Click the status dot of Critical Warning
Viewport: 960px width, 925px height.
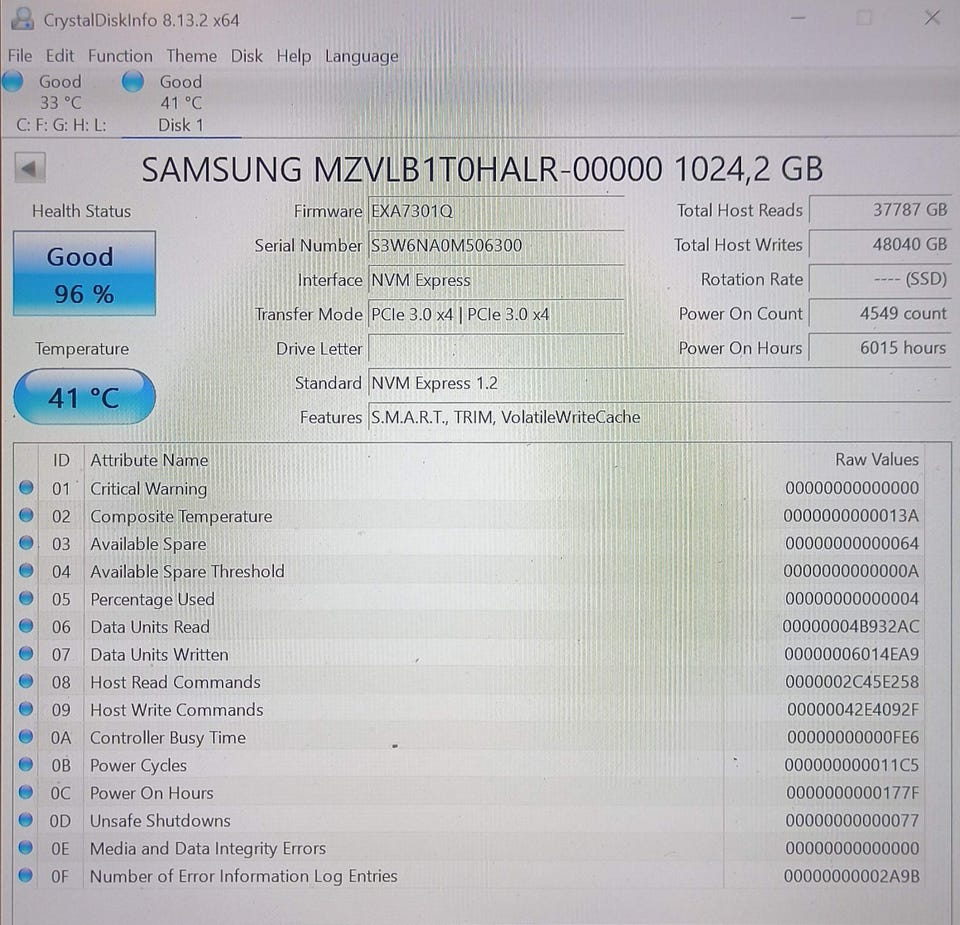(26, 487)
